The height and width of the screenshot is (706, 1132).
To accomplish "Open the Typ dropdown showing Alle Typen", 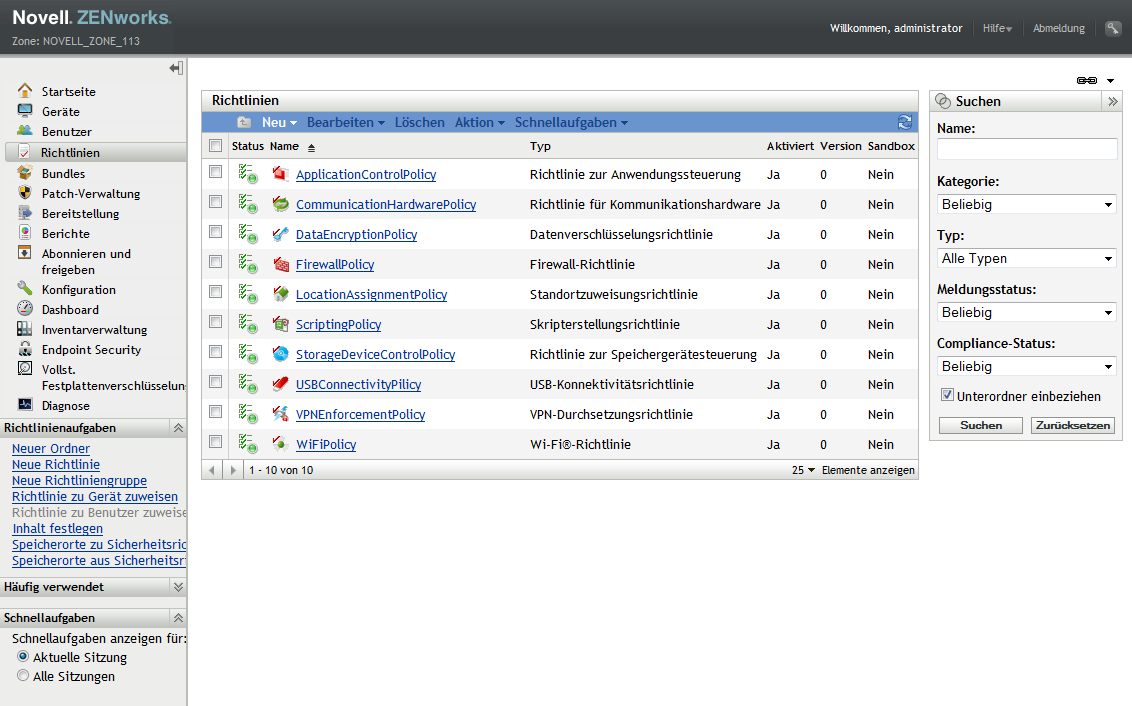I will [1027, 258].
